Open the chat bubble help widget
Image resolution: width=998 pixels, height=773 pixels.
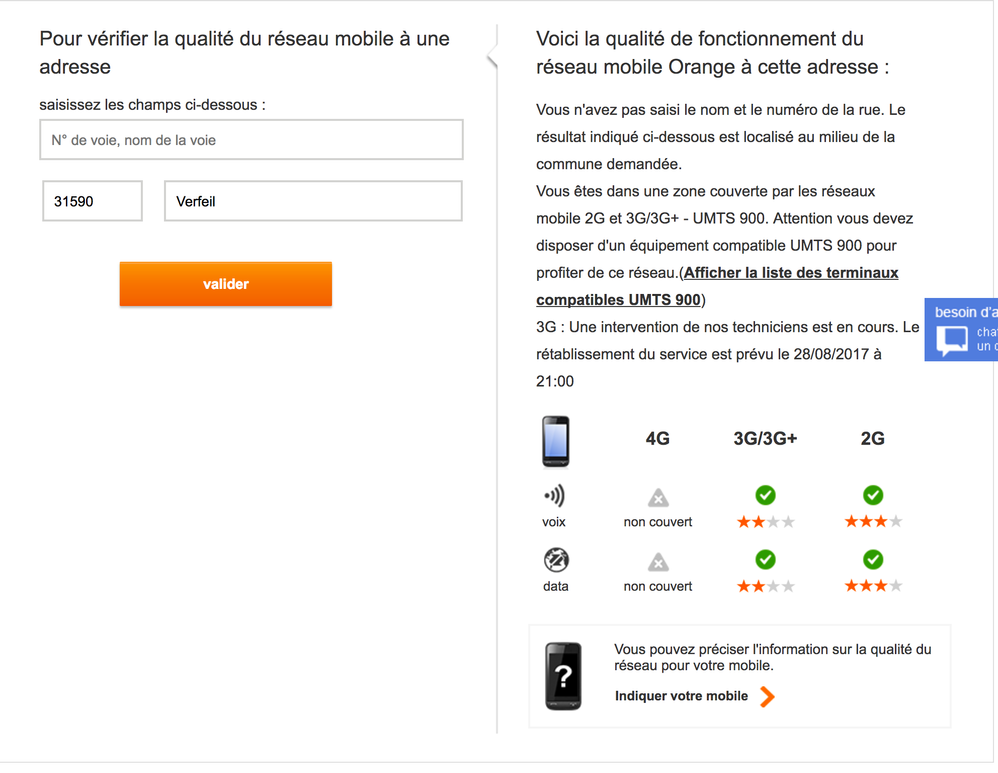pyautogui.click(x=953, y=340)
